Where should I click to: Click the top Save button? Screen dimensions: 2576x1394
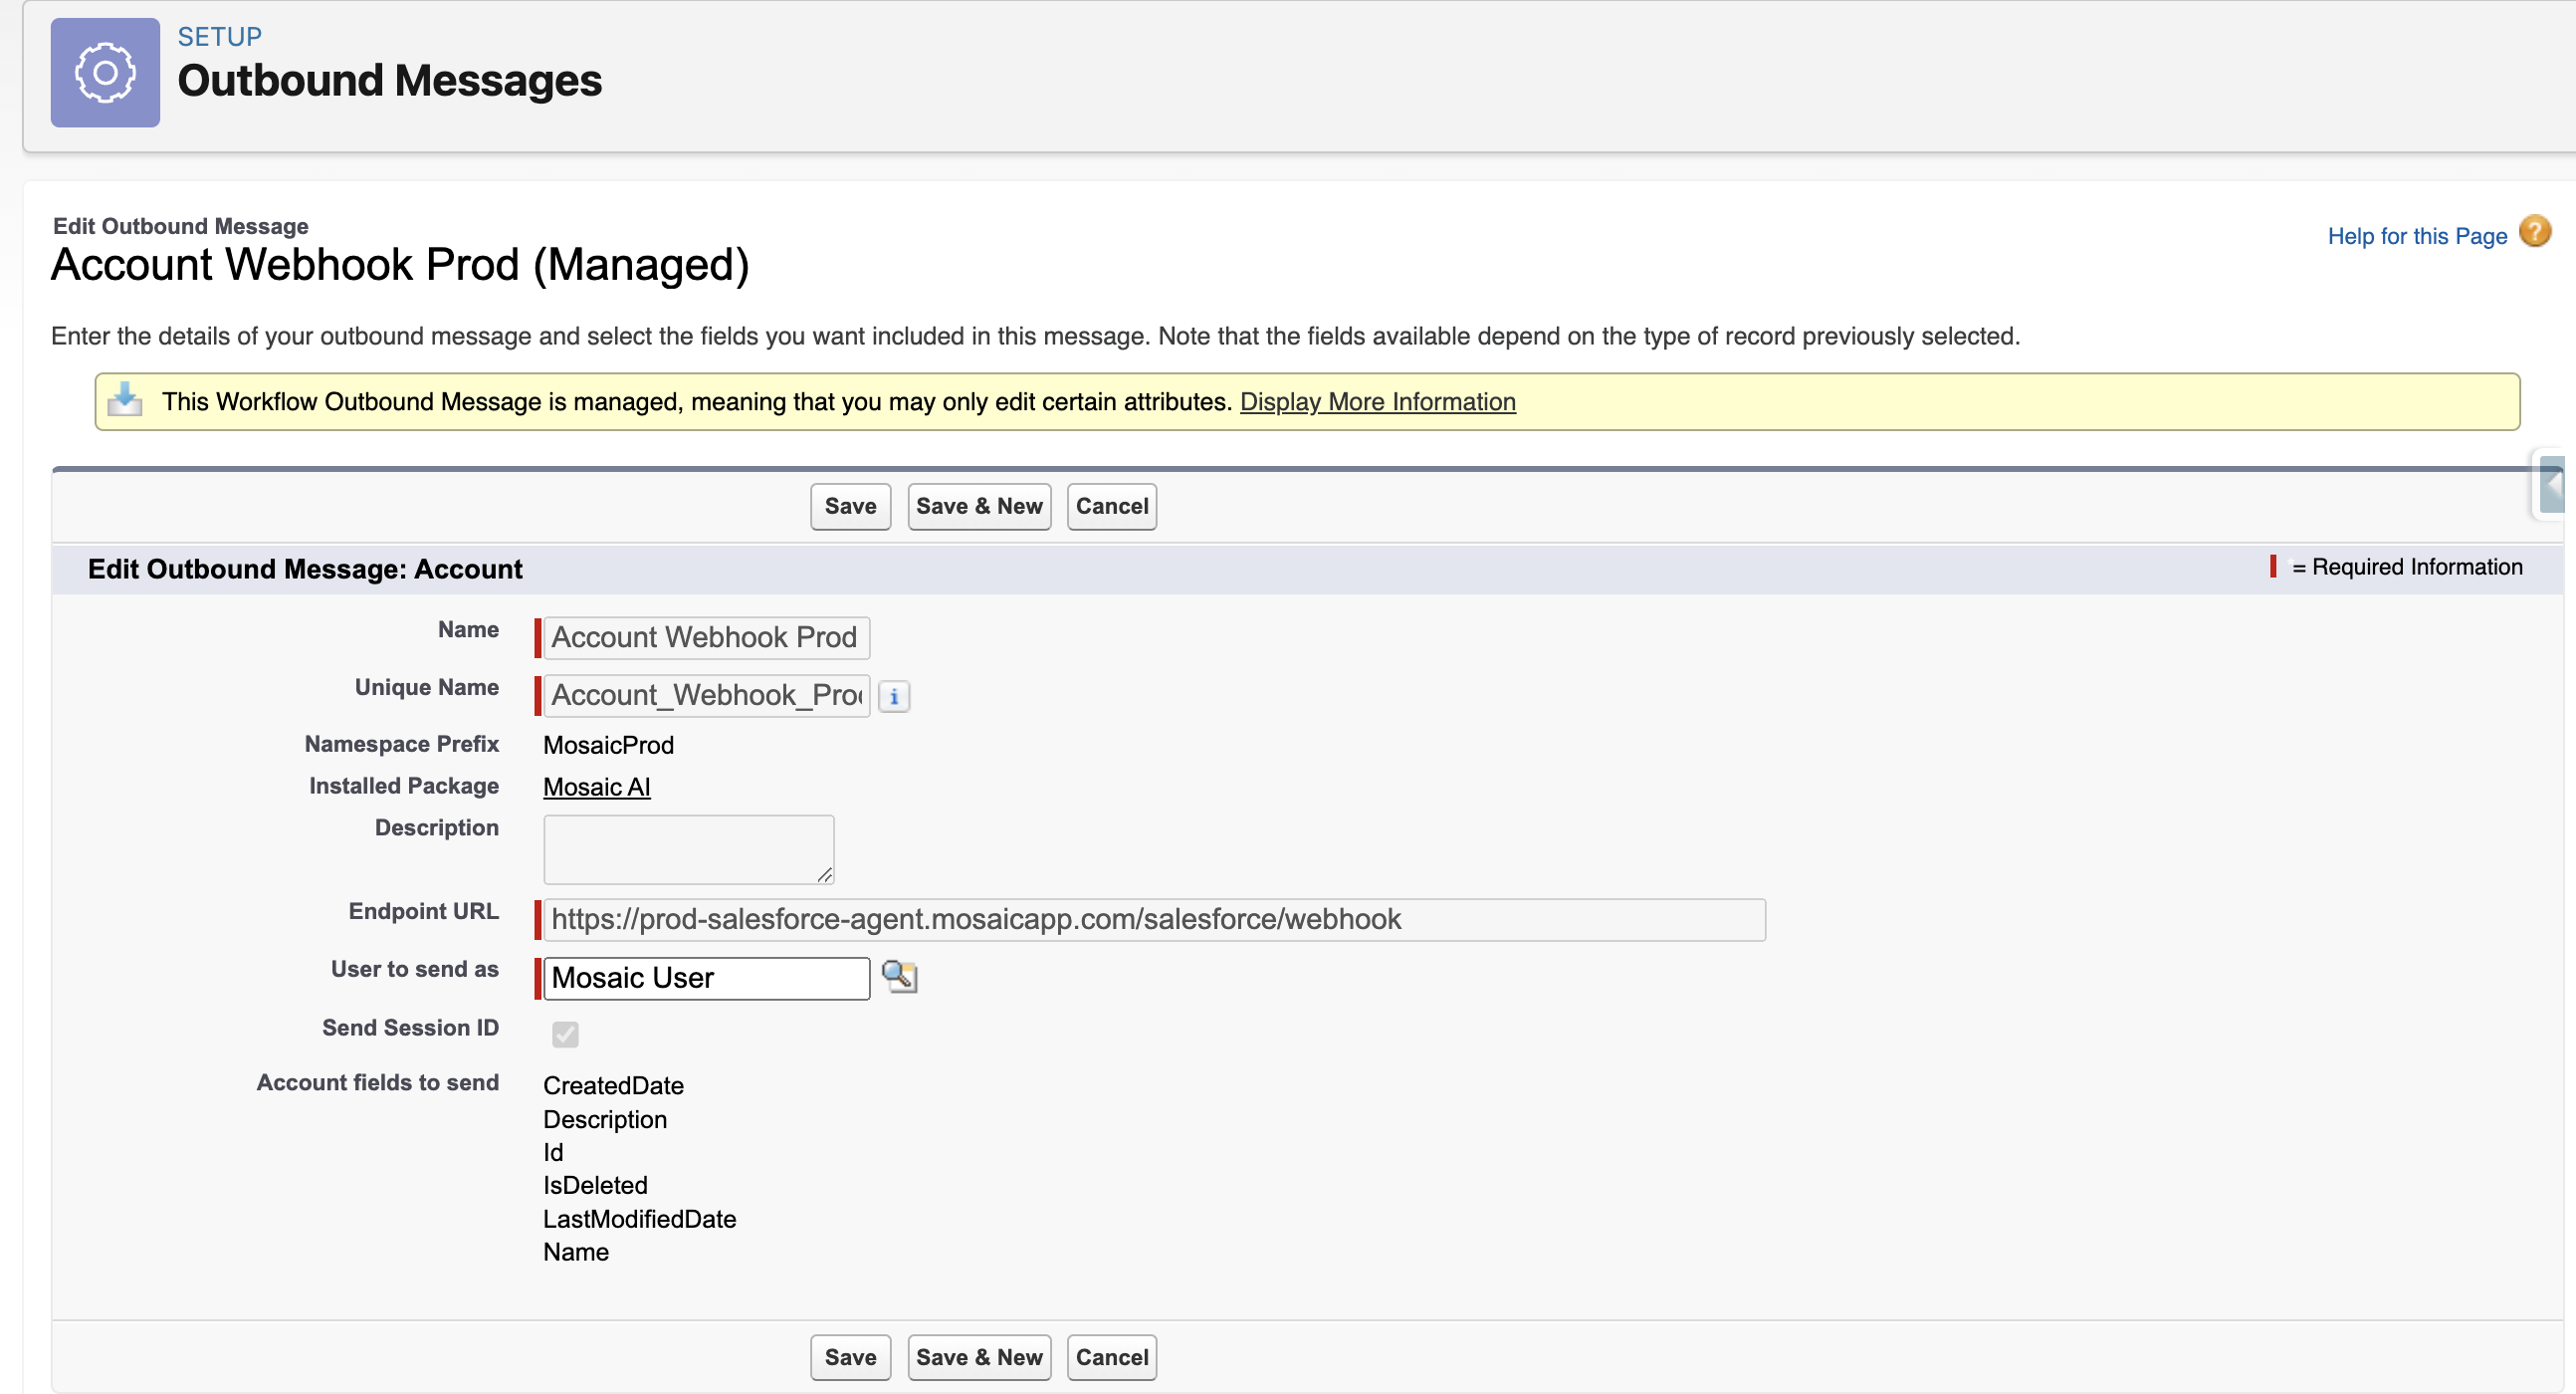(850, 506)
